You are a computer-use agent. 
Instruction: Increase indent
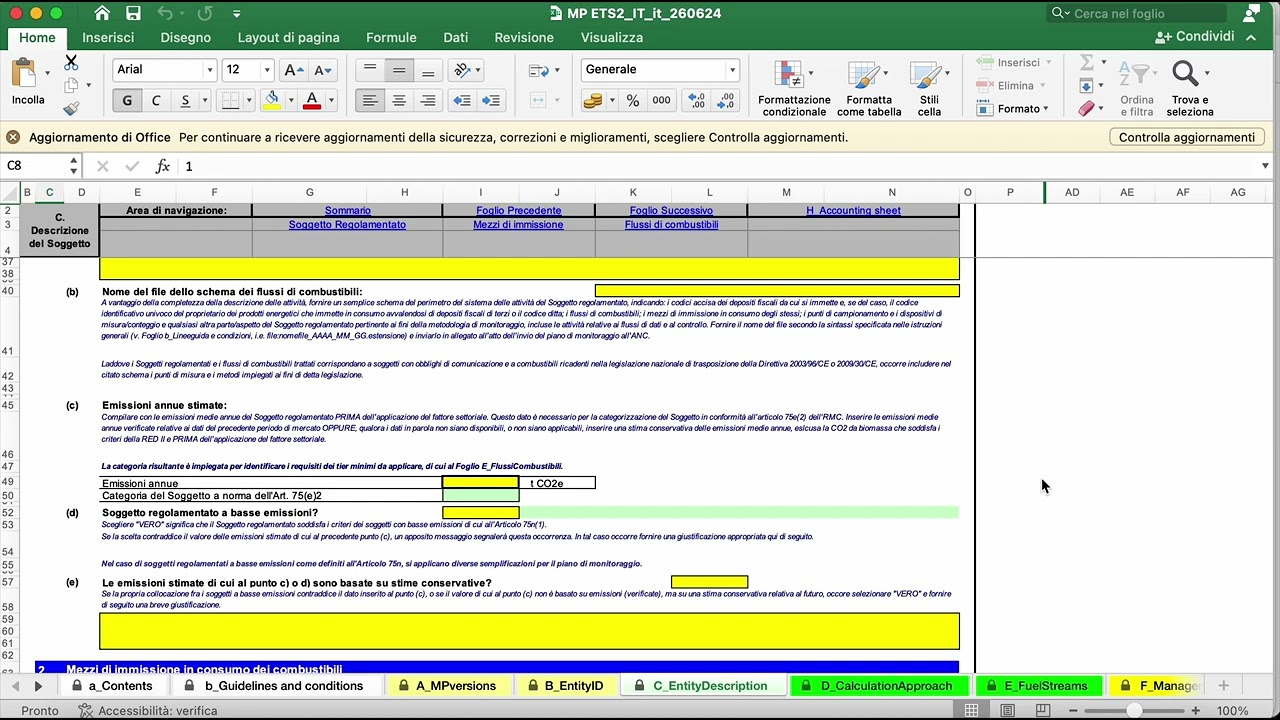(490, 101)
